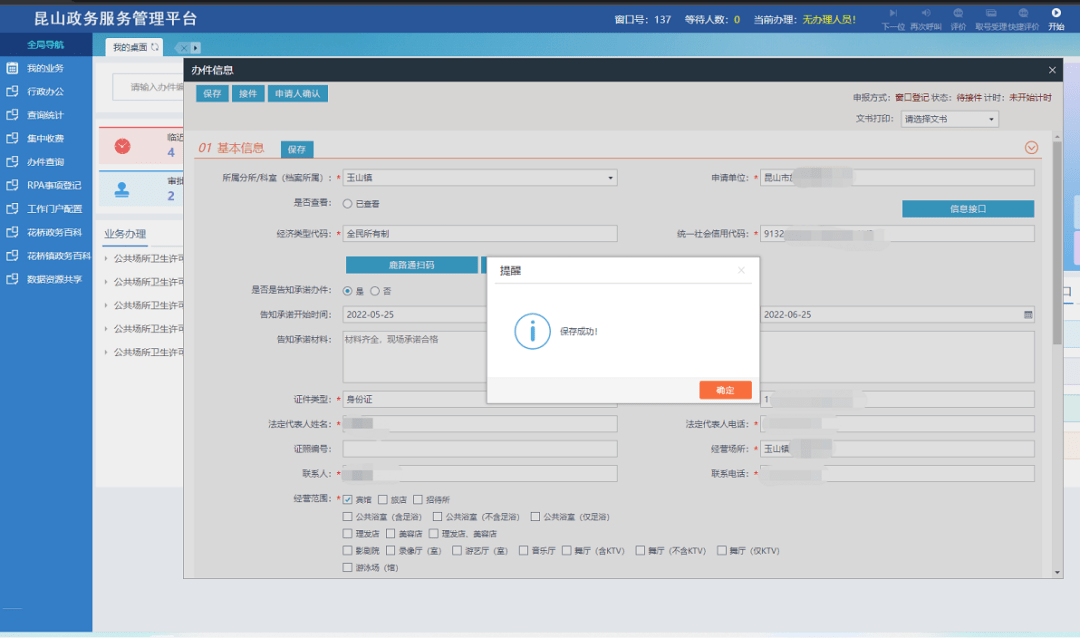Click the orange 确定 button
This screenshot has width=1080, height=638.
[725, 390]
